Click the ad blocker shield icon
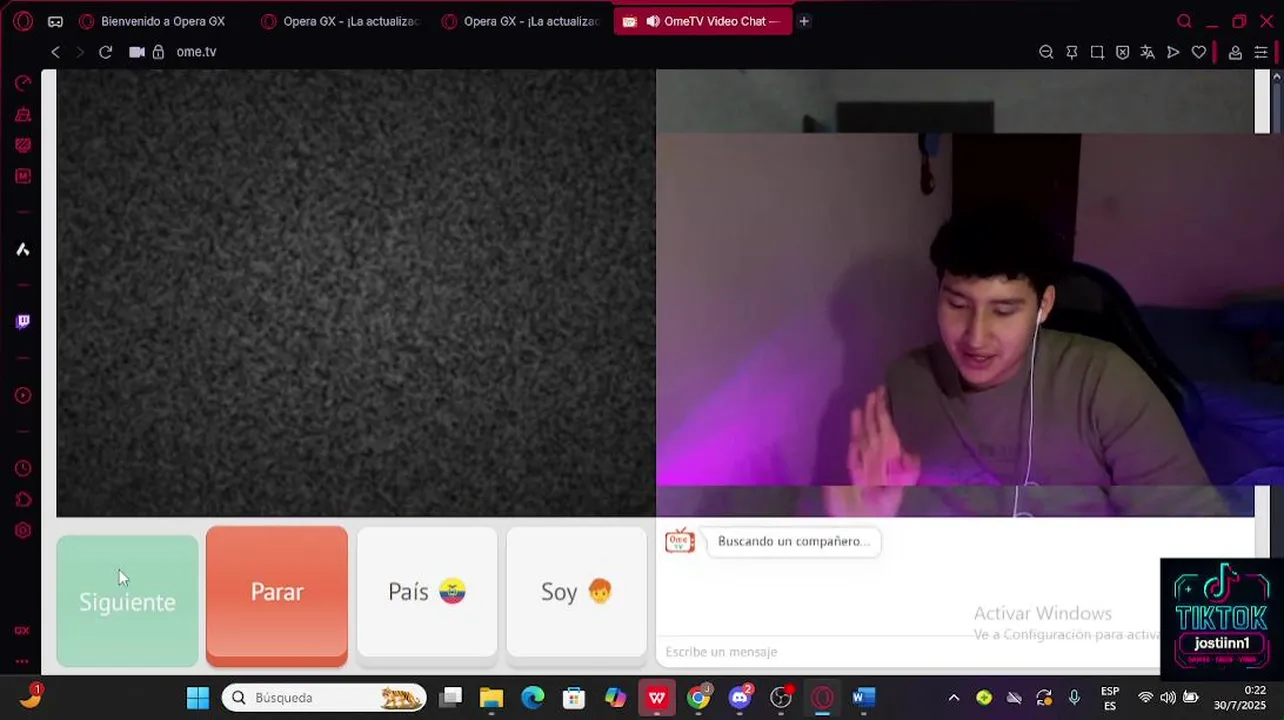This screenshot has width=1284, height=720. coord(1122,52)
